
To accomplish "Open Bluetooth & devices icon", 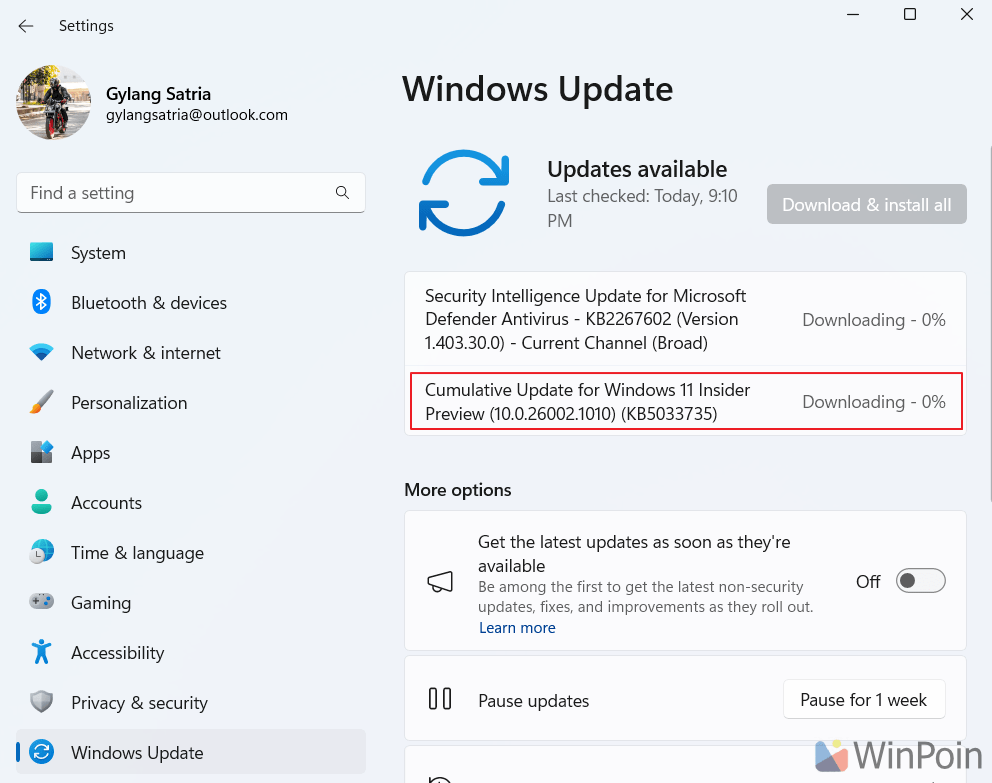I will click(41, 303).
